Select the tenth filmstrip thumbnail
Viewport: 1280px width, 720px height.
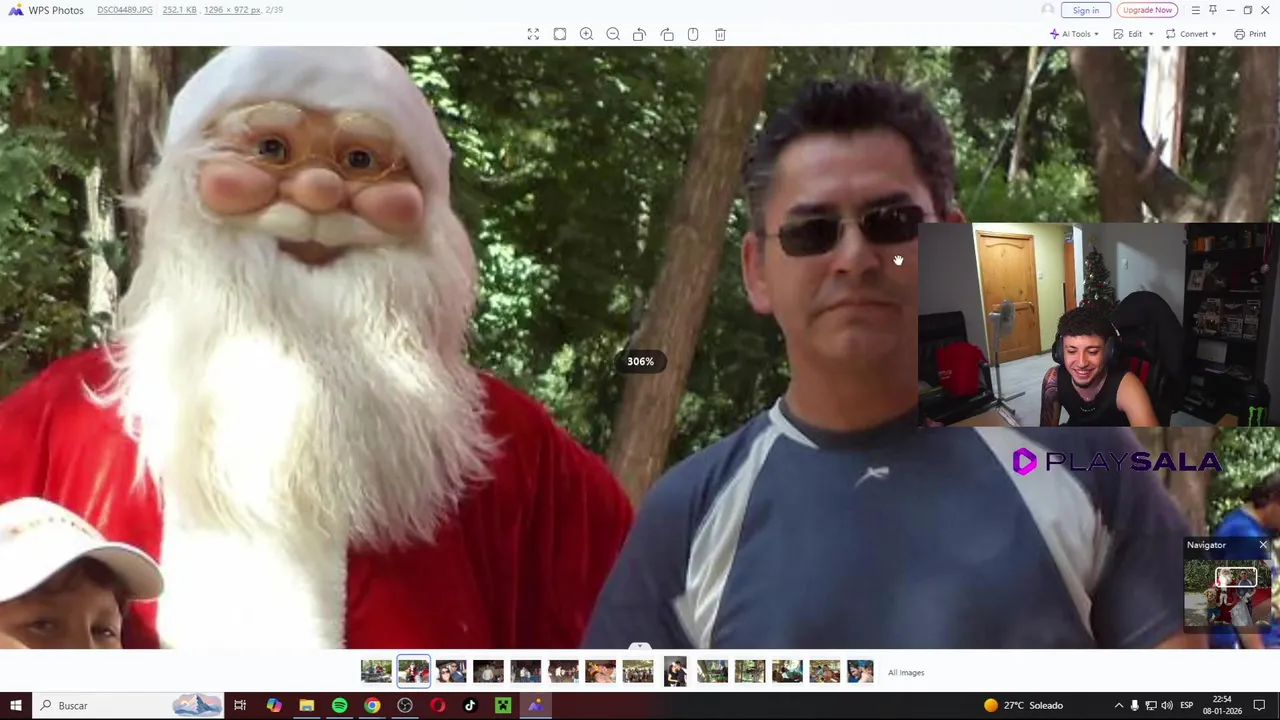(712, 671)
